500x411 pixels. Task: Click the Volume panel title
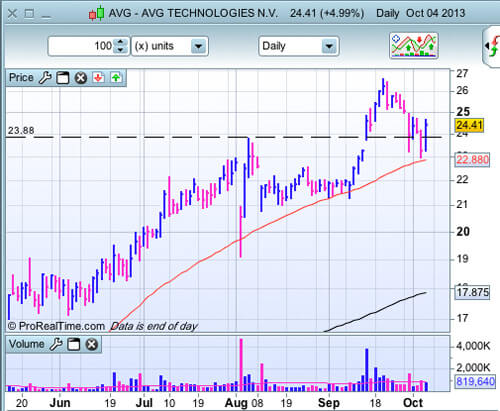point(26,344)
